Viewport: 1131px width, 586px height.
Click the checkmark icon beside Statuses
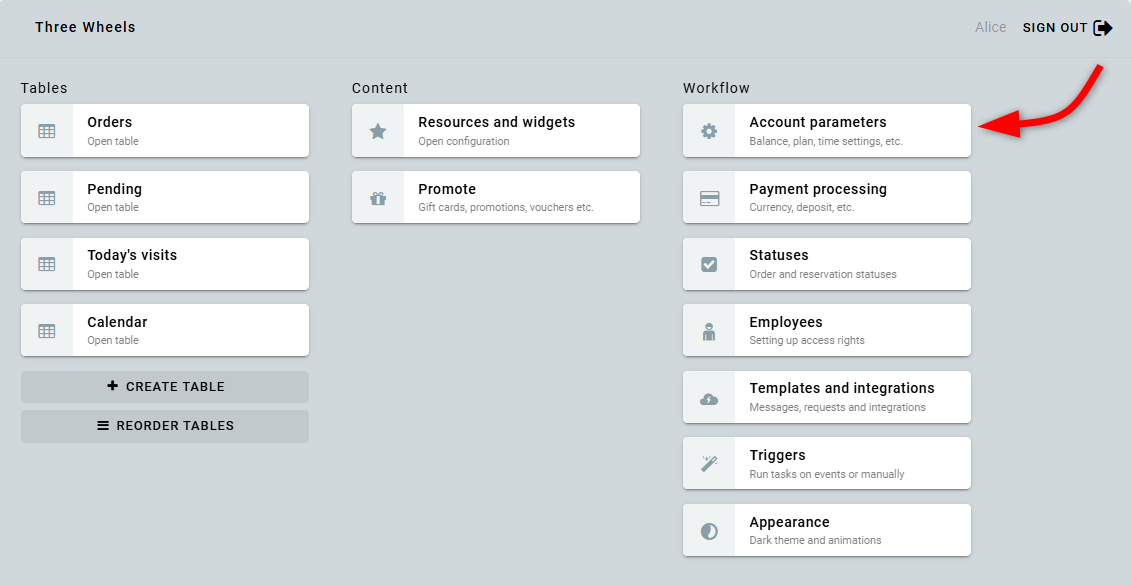(x=709, y=264)
